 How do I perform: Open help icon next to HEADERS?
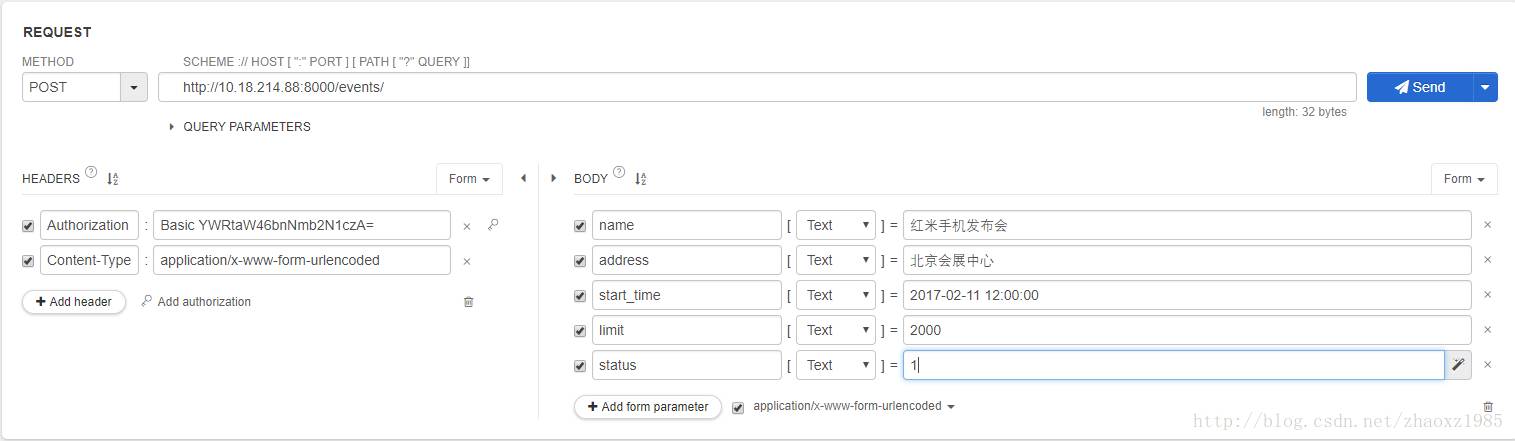point(91,173)
